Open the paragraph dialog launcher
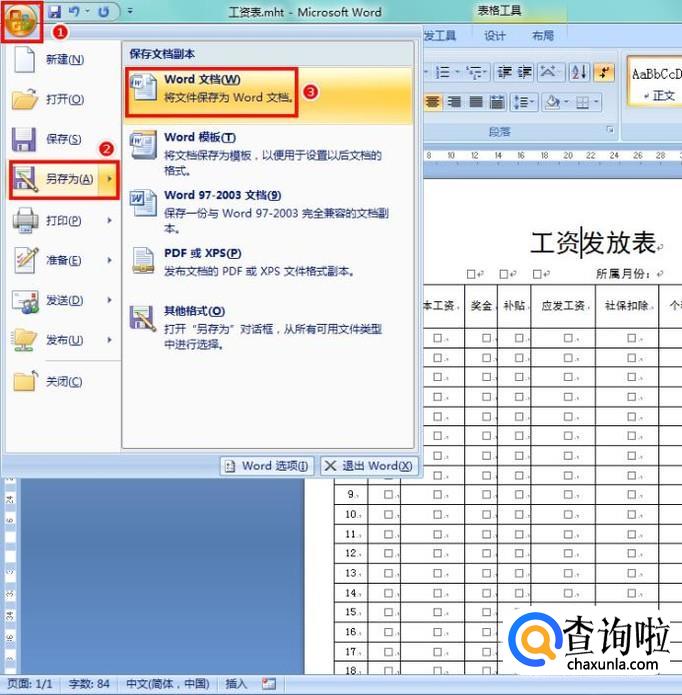This screenshot has width=682, height=695. point(610,130)
